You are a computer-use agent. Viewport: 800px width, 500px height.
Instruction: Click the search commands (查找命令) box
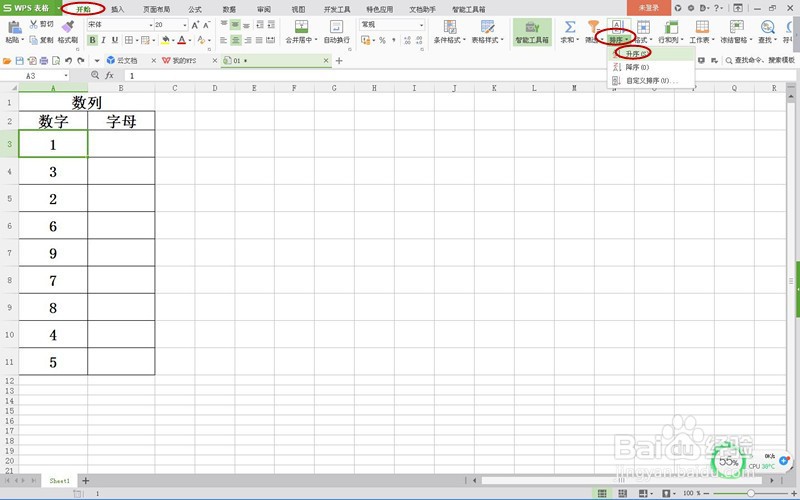tap(760, 61)
